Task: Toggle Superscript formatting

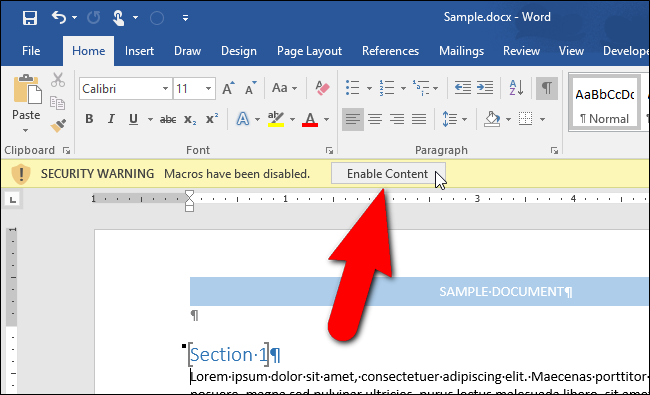Action: [212, 119]
